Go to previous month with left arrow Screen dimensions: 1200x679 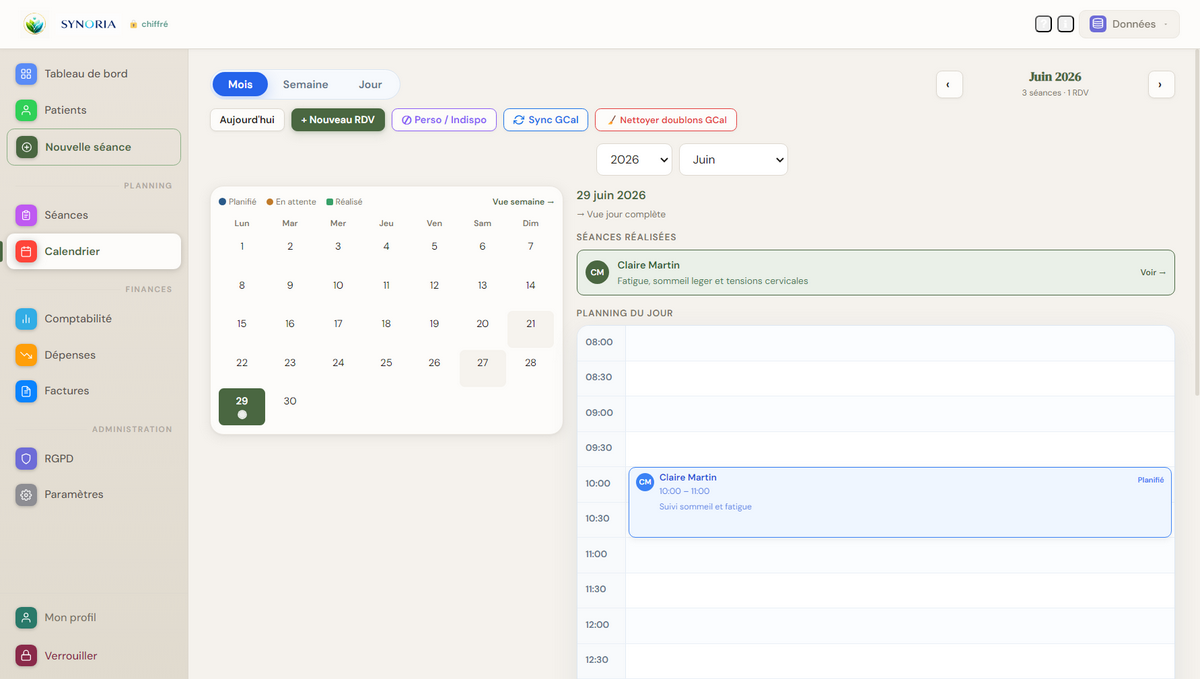click(949, 85)
